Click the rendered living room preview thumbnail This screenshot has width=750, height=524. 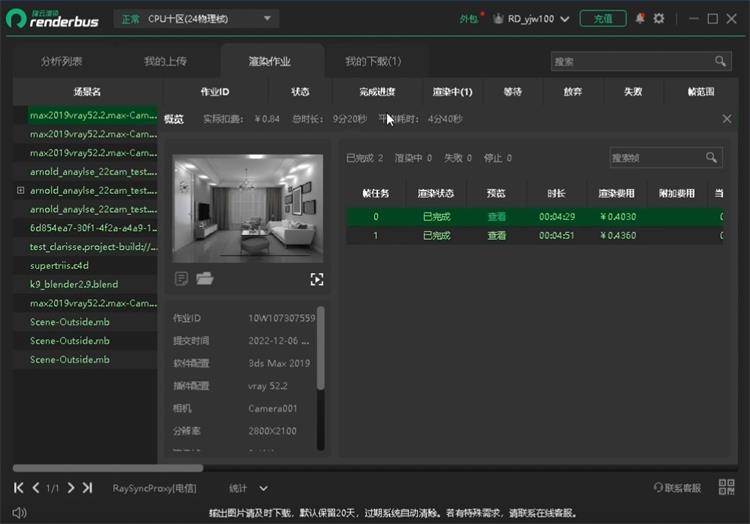point(248,208)
